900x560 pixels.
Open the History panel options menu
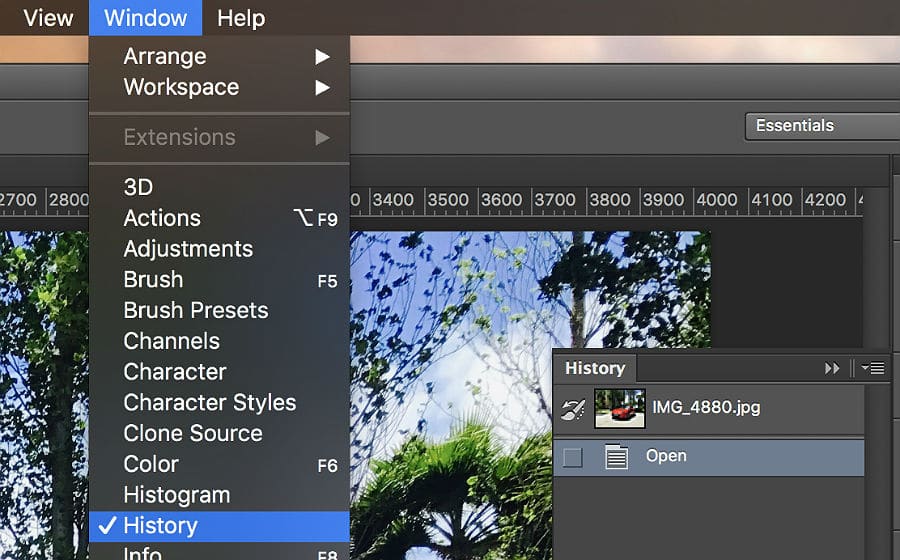[x=873, y=368]
